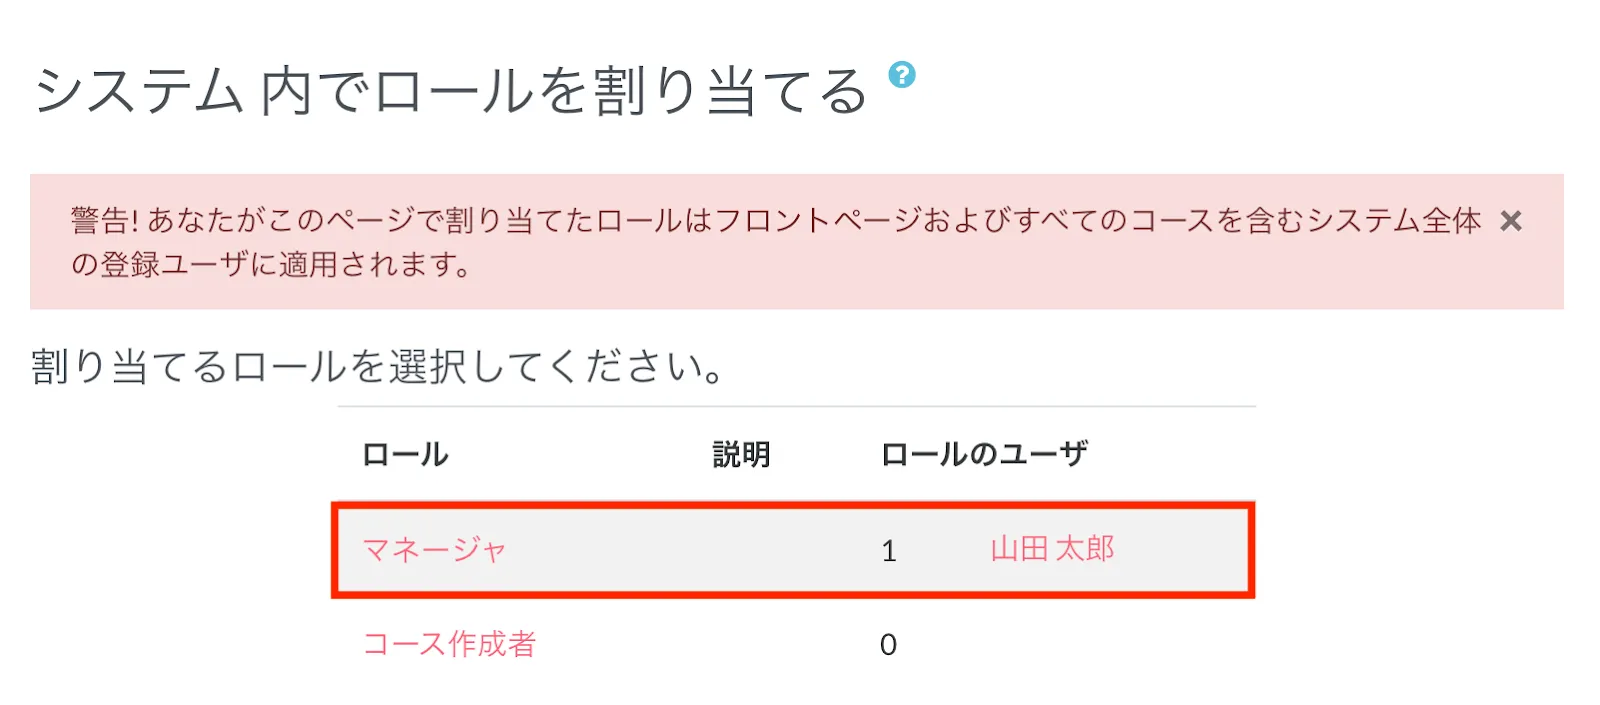The image size is (1600, 705).
Task: Select the コース作成者 role link
Action: (449, 644)
